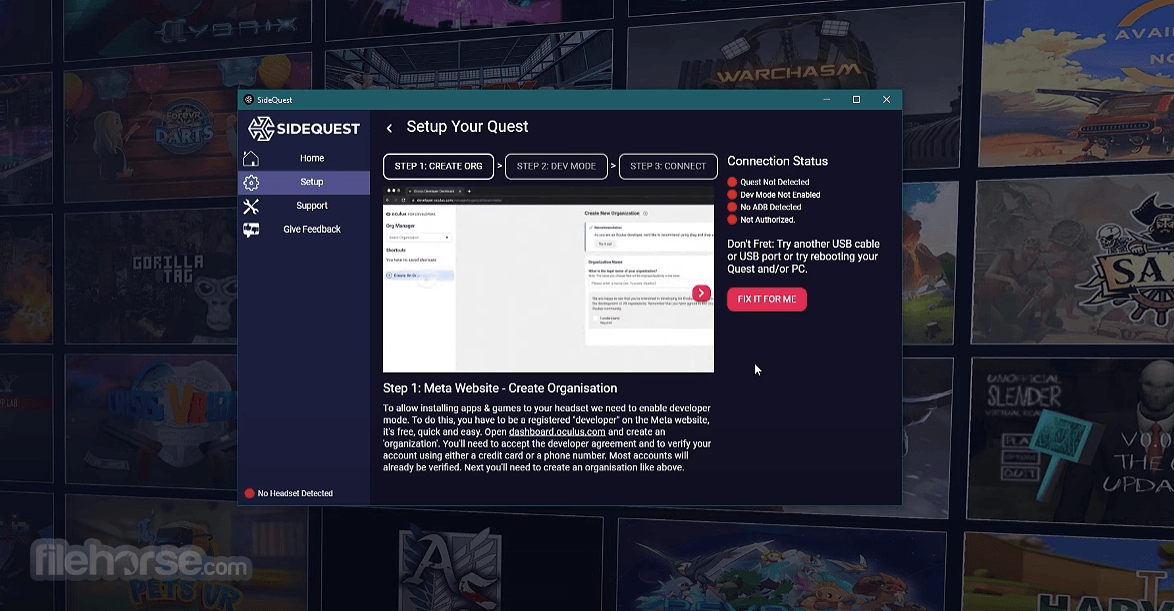Click the No ADB Detected text
This screenshot has height=611, width=1174.
[x=770, y=207]
